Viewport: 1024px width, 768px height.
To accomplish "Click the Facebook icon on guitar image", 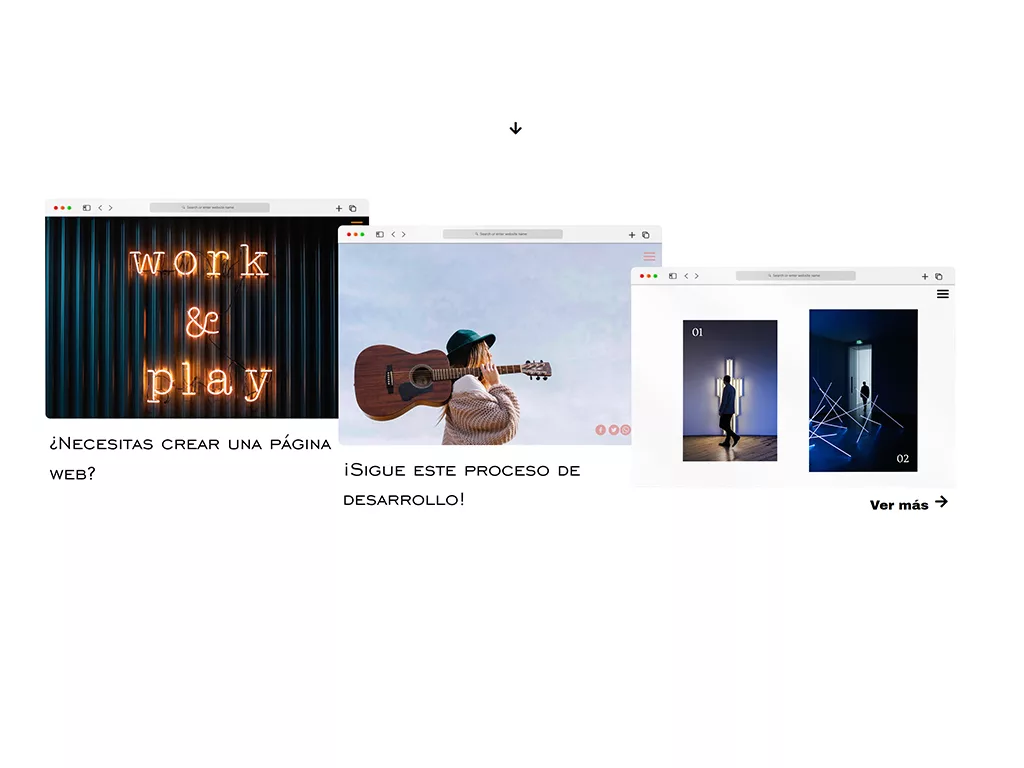I will pos(600,430).
